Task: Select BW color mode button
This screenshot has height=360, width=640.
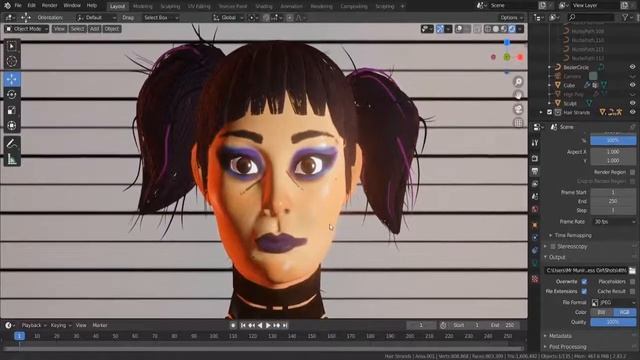Action: point(602,312)
